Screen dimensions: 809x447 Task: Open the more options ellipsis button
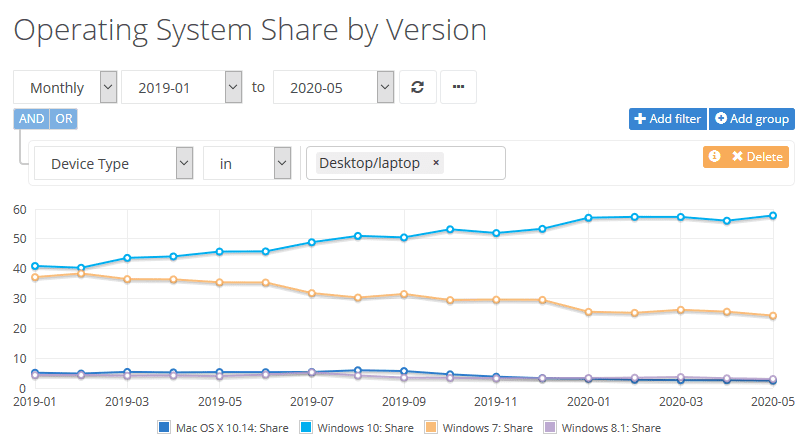tap(458, 87)
